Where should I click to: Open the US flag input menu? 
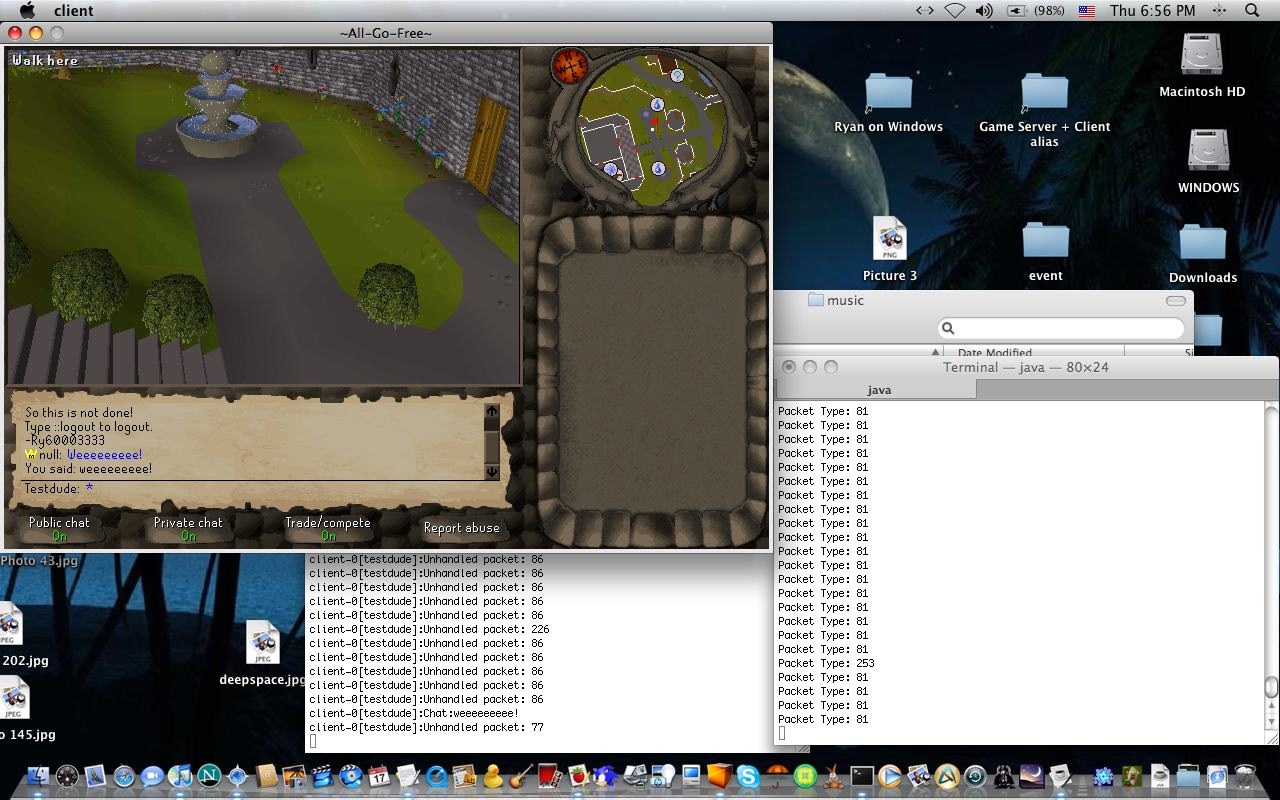1087,10
